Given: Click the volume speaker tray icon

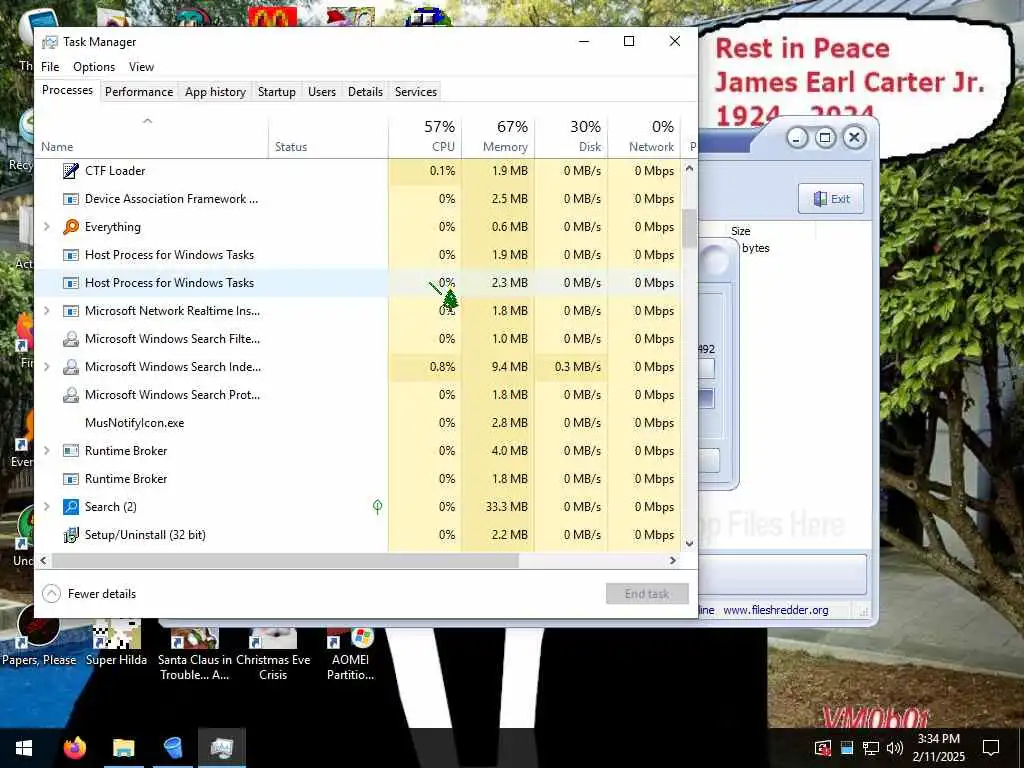Looking at the screenshot, I should [x=895, y=748].
